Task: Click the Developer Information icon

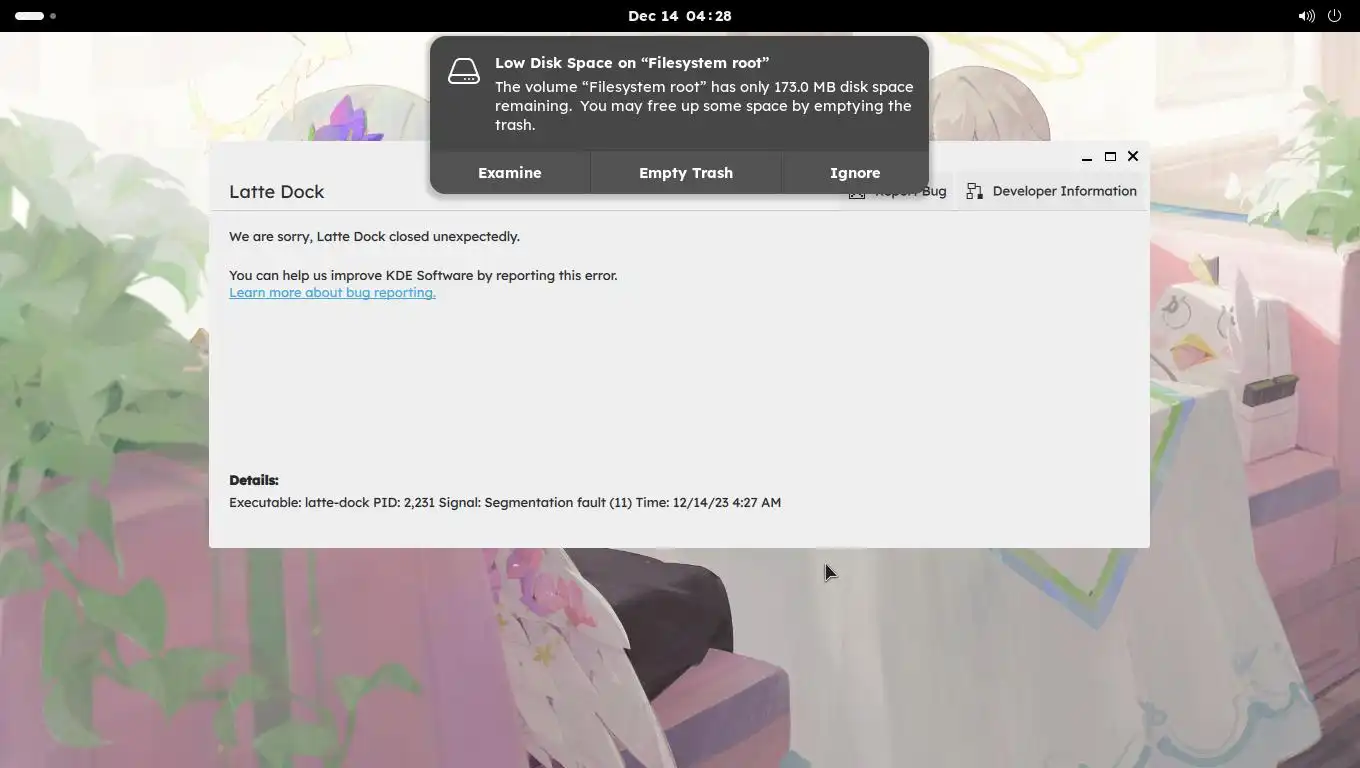Action: (974, 191)
